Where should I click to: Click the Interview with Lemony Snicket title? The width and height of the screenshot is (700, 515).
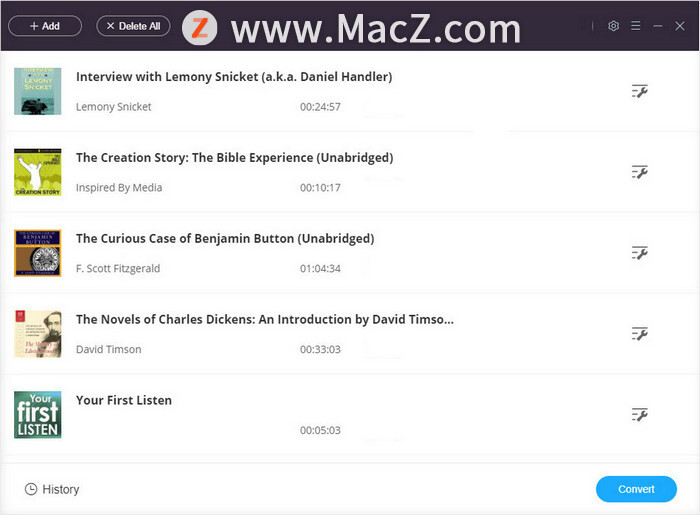tap(234, 77)
